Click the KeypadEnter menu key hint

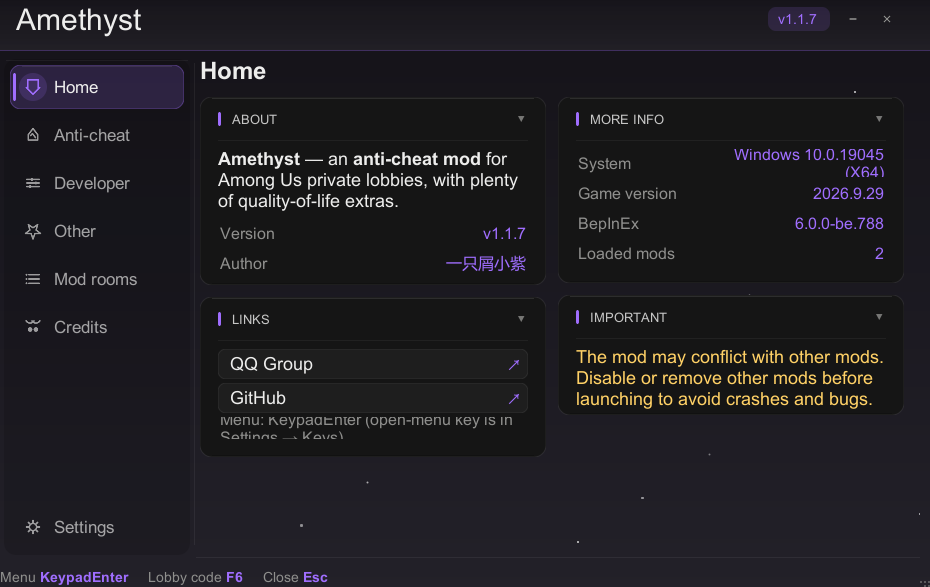click(84, 578)
